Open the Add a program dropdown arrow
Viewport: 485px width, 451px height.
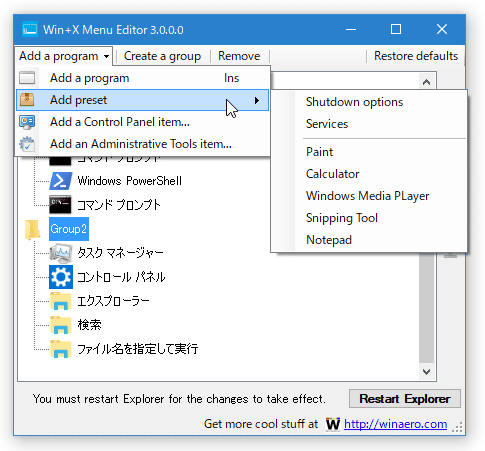(106, 56)
